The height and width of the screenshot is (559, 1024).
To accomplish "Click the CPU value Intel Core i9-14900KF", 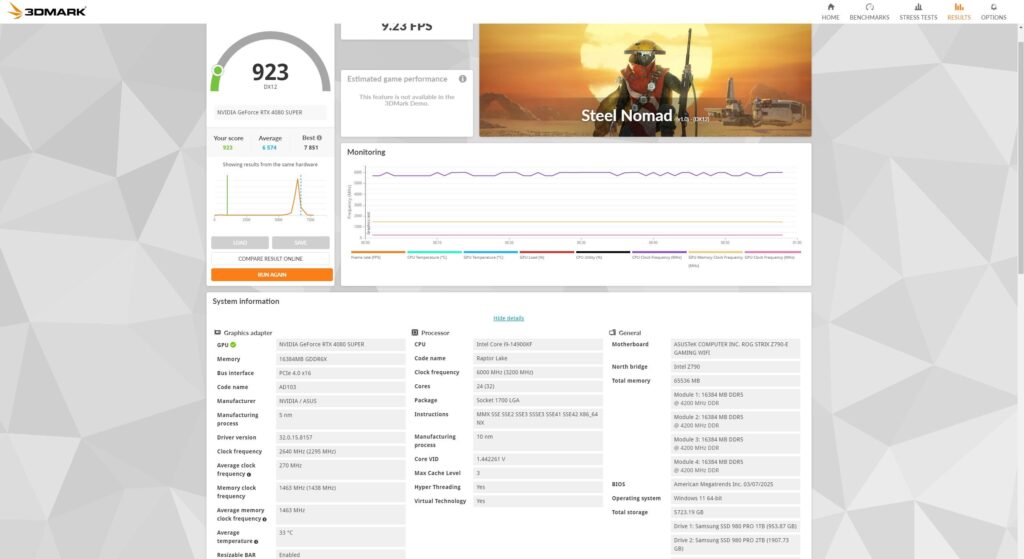I will click(537, 344).
